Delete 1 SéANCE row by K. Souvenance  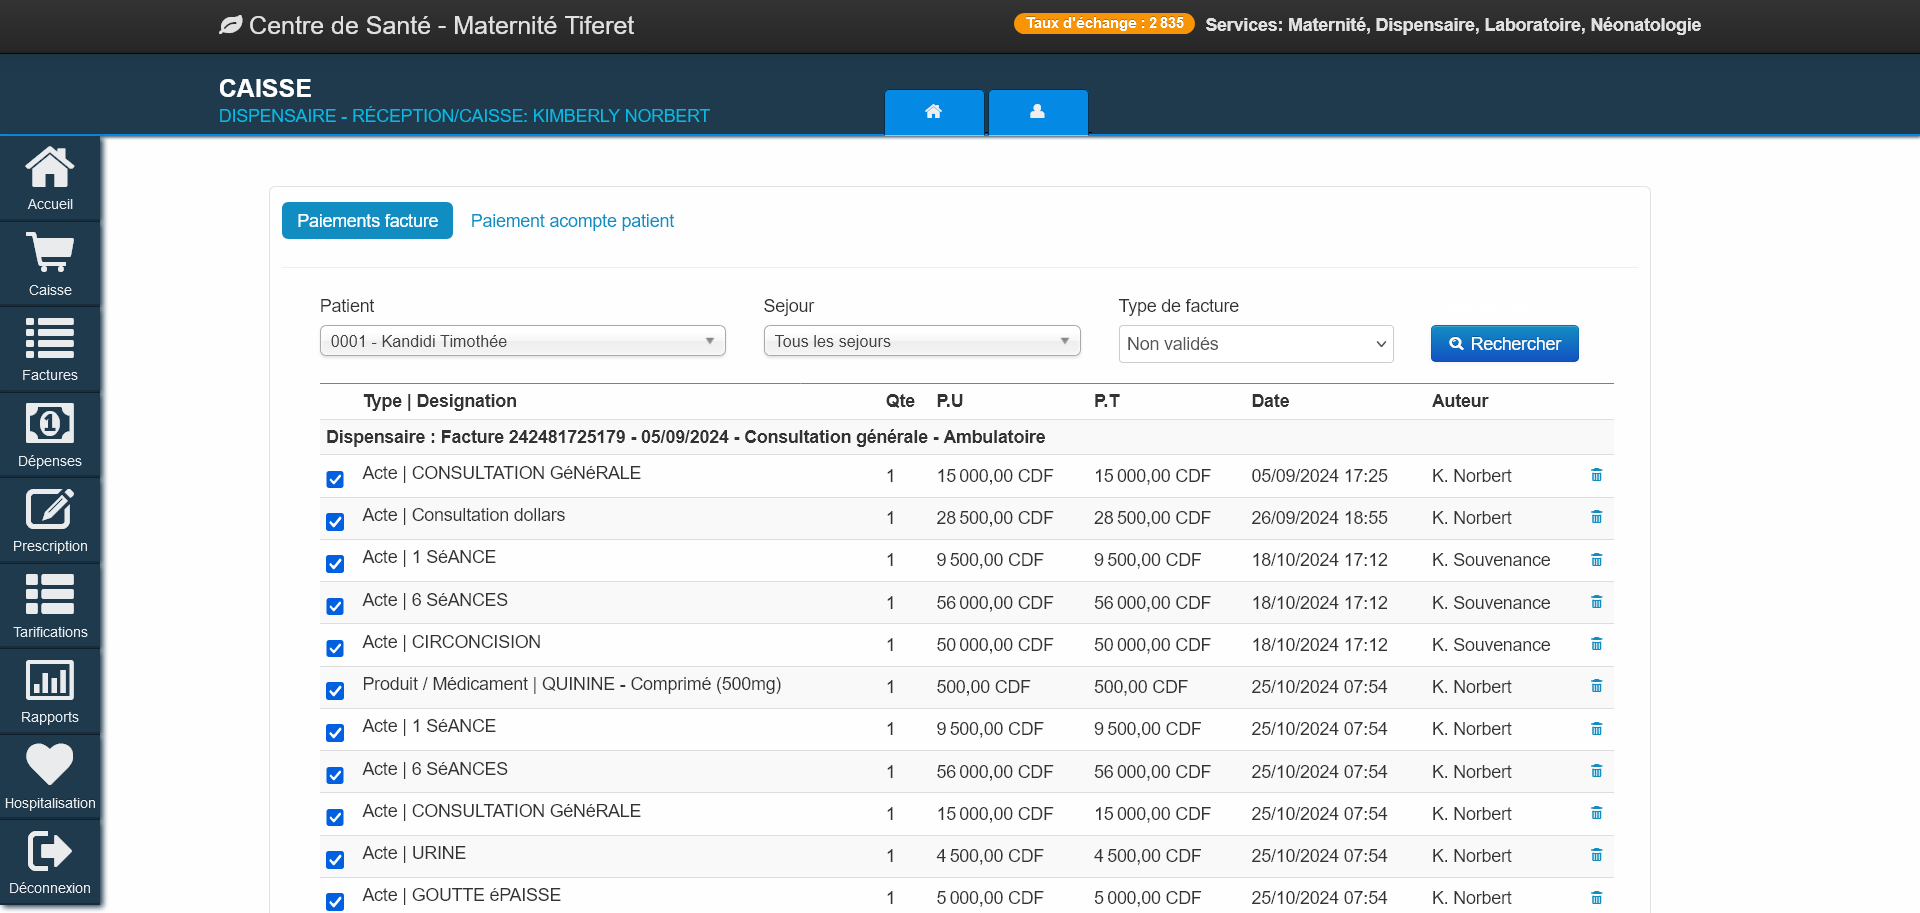pos(1596,560)
